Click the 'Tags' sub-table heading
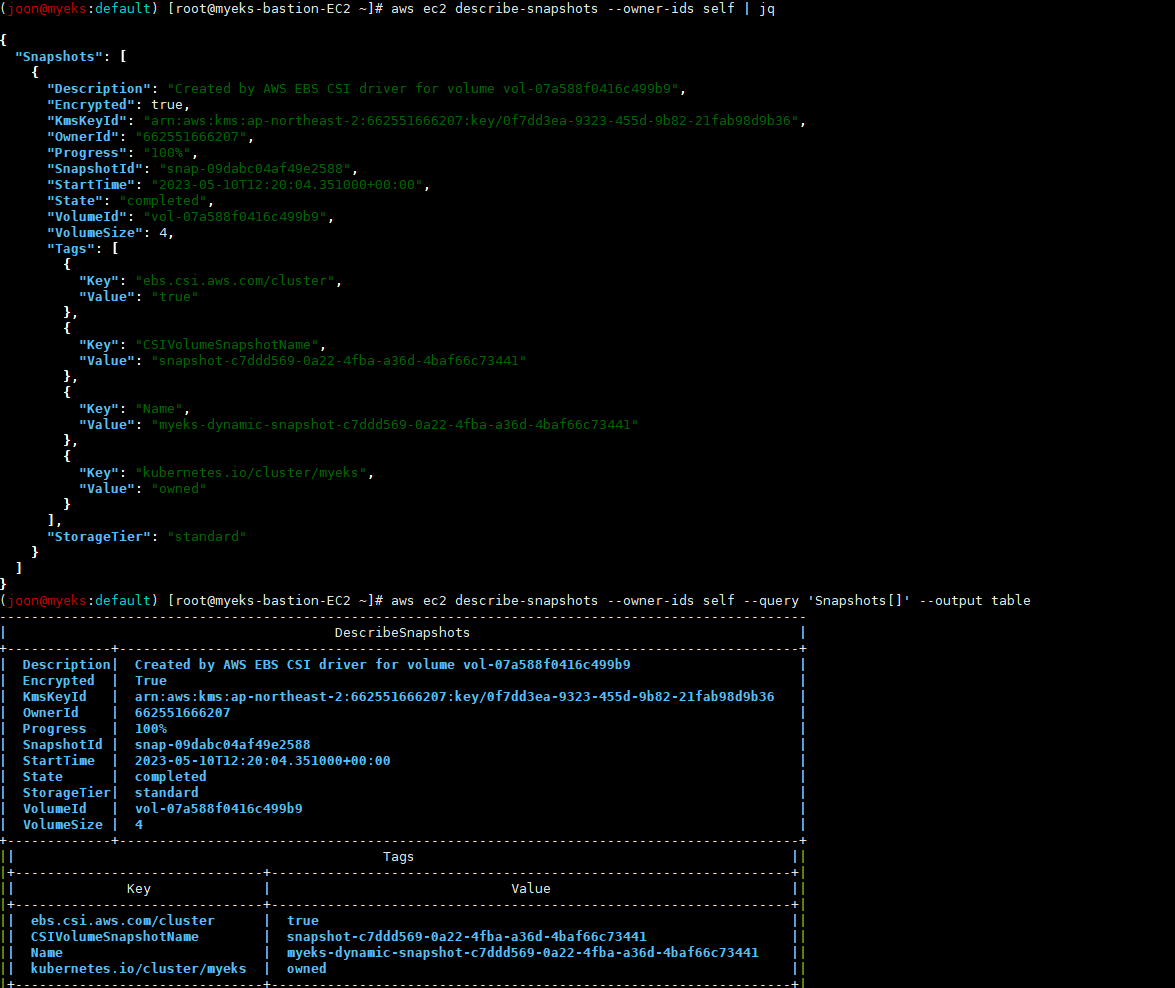This screenshot has width=1175, height=988. click(x=398, y=857)
